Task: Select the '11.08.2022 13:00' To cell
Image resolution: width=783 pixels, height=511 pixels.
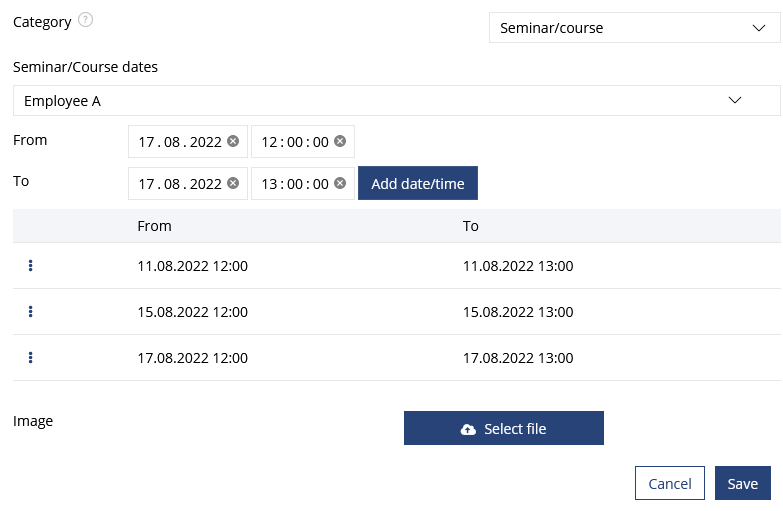Action: (x=518, y=266)
